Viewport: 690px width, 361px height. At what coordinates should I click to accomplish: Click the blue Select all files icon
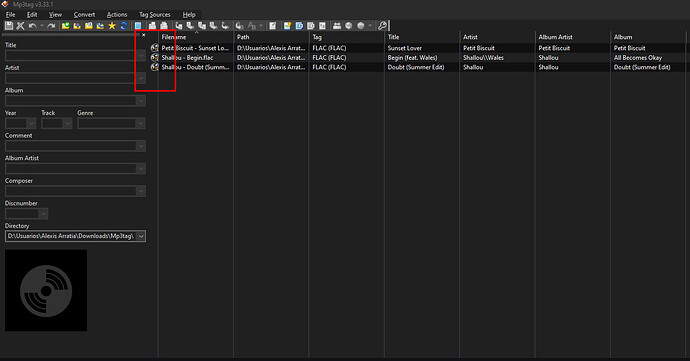138,26
